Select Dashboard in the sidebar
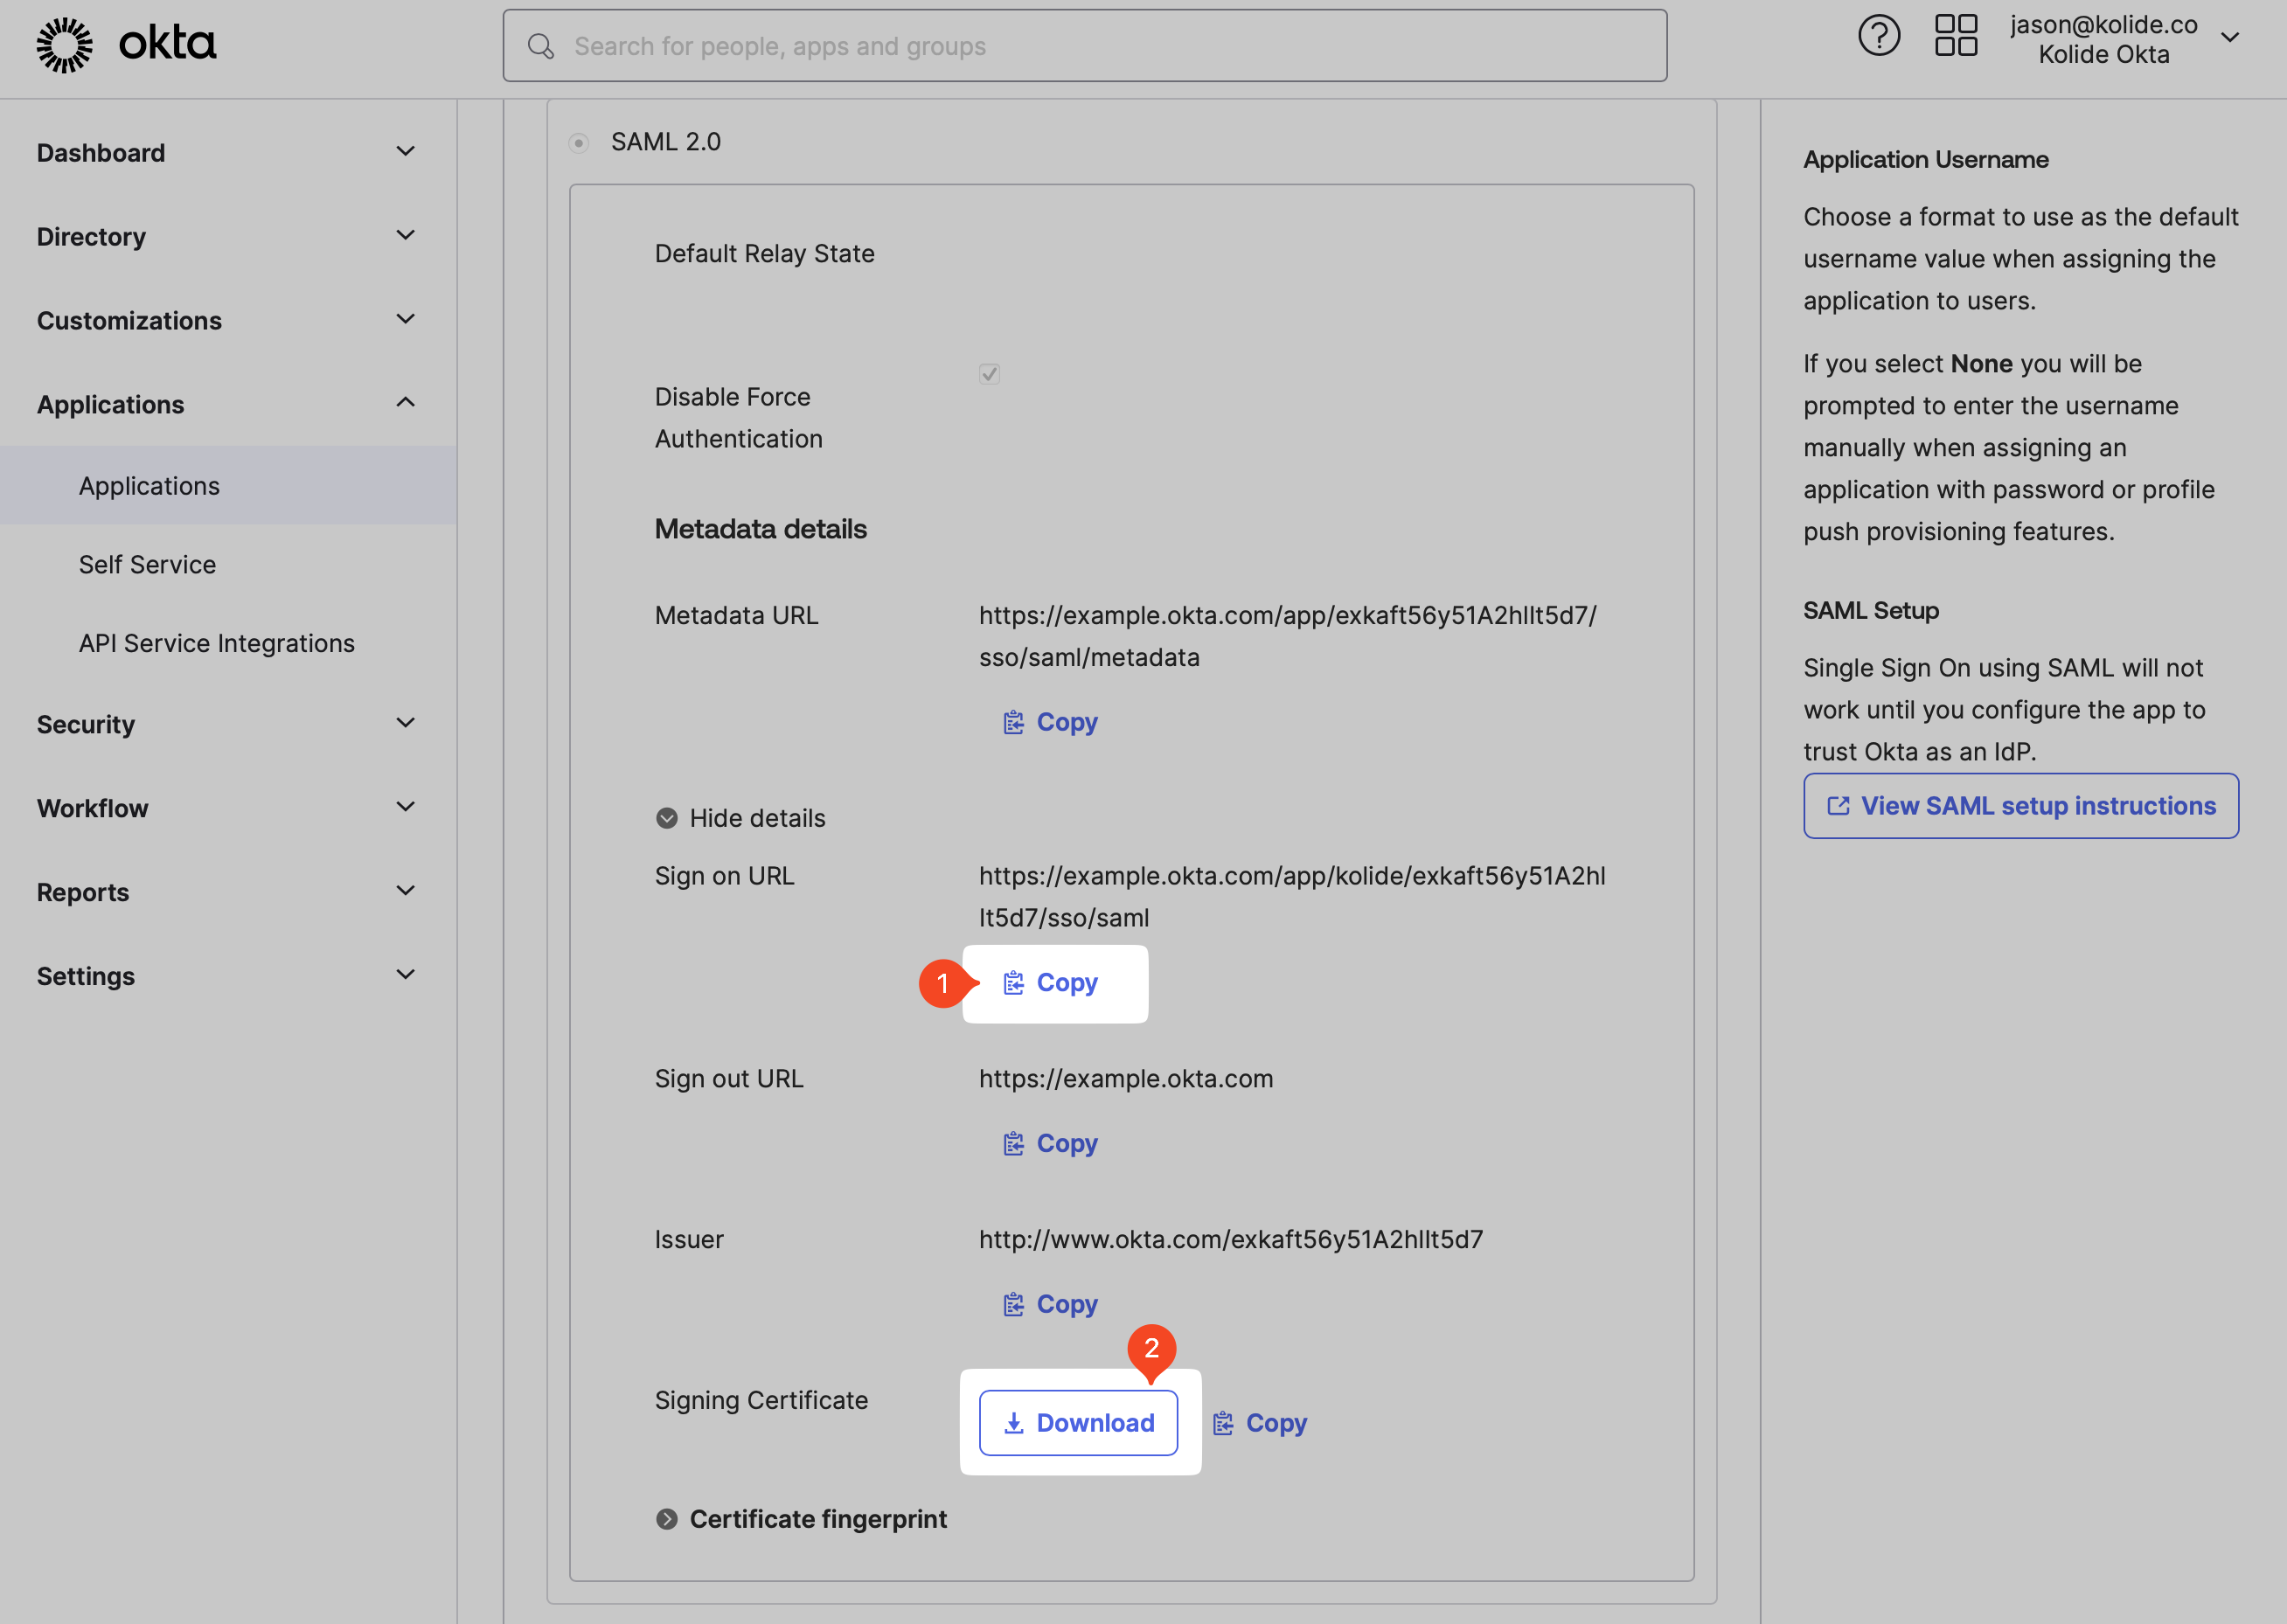Screen dimensions: 2287x1624 coord(101,153)
